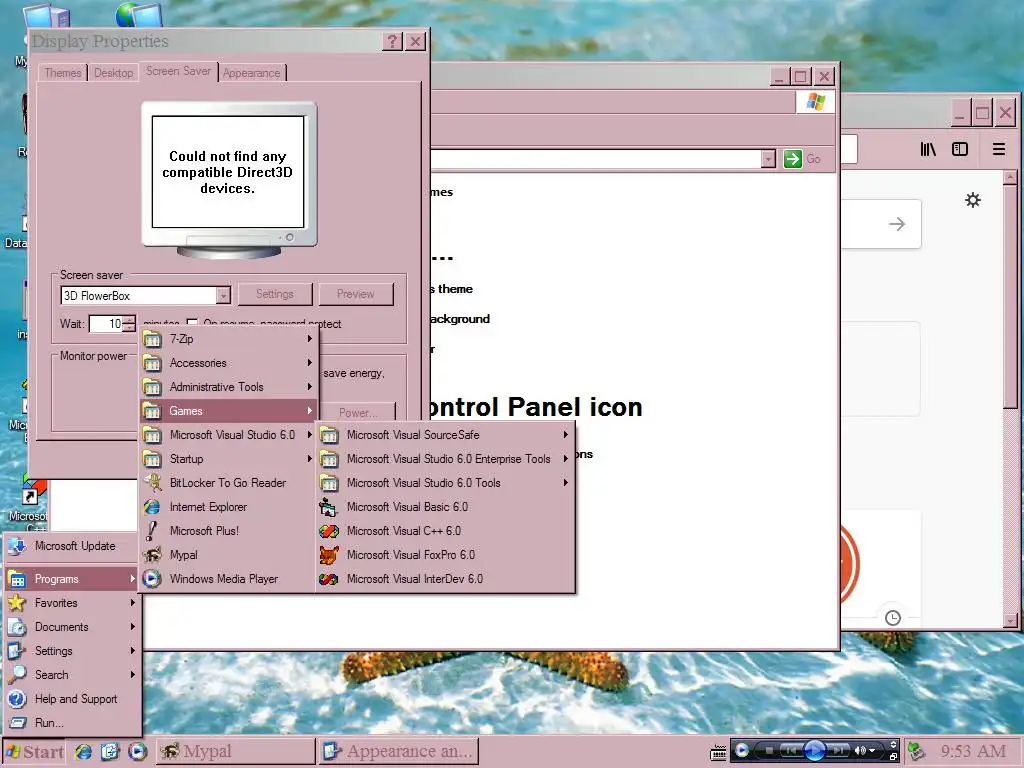The height and width of the screenshot is (768, 1024).
Task: Click the Programs item in Start menu
Action: point(72,579)
